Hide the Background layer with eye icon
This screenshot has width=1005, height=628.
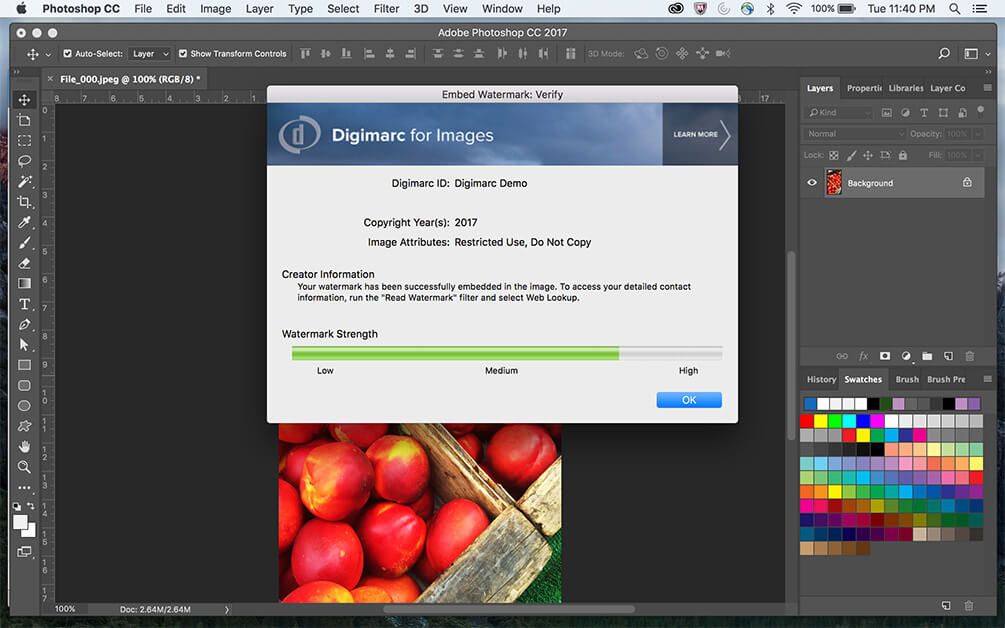click(x=812, y=183)
